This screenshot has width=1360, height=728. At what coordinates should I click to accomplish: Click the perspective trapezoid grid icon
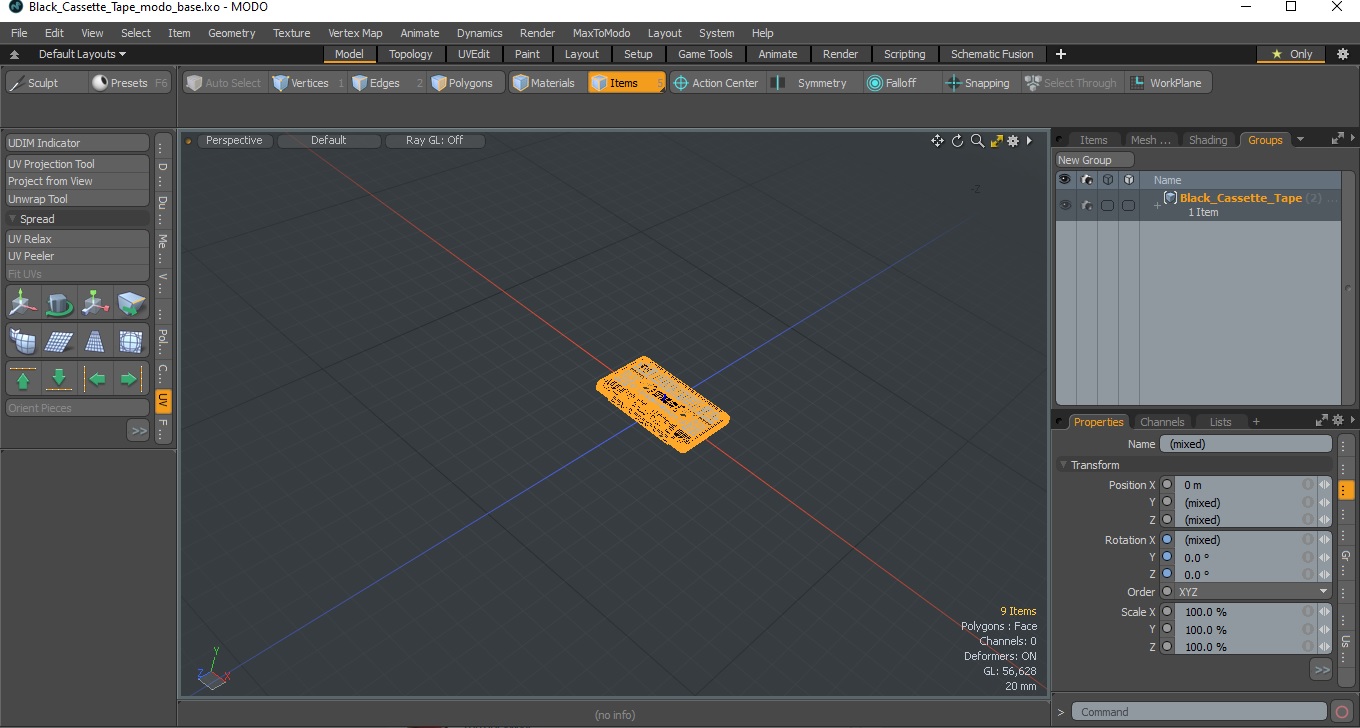pyautogui.click(x=95, y=341)
